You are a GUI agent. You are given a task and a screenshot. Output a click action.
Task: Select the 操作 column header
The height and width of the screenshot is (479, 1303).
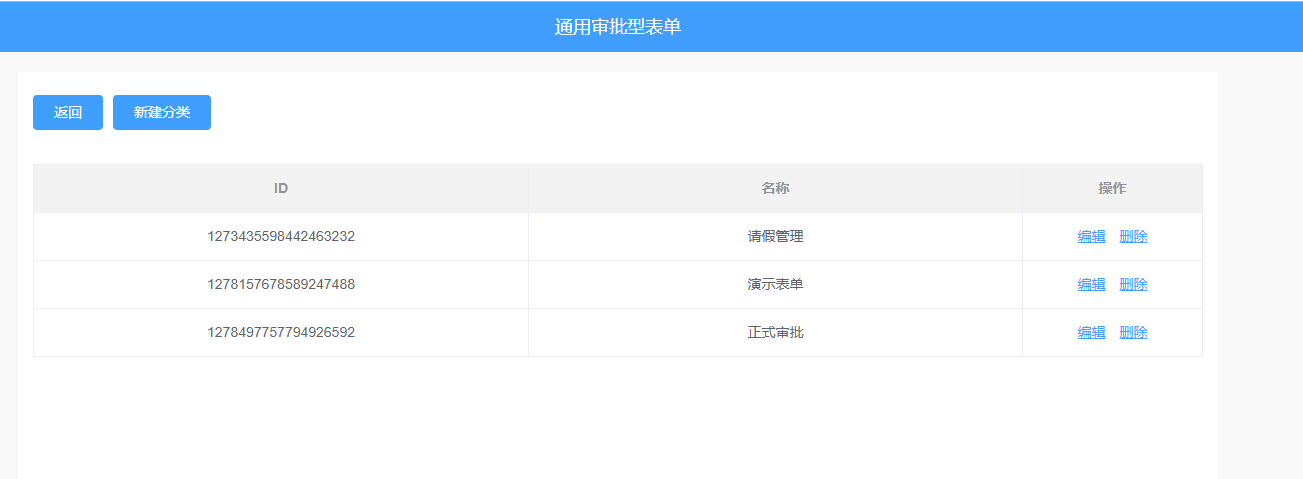point(1112,189)
